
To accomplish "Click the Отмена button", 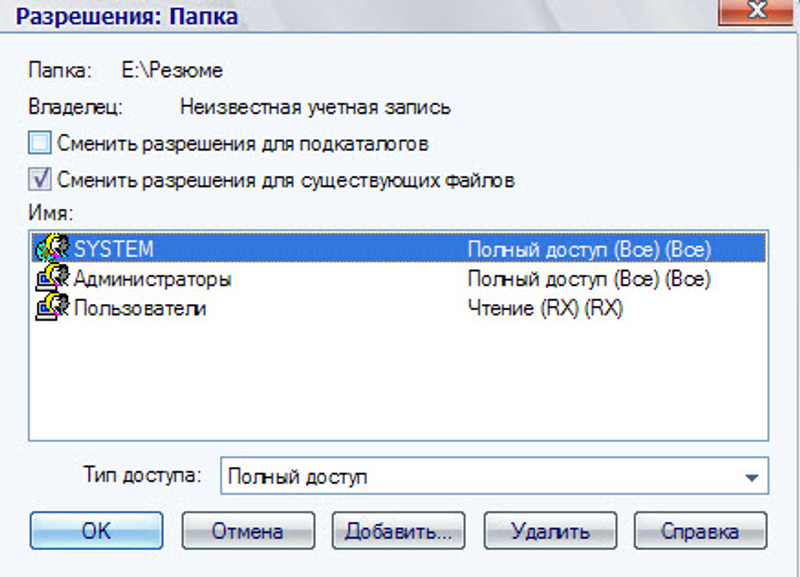I will (x=248, y=531).
